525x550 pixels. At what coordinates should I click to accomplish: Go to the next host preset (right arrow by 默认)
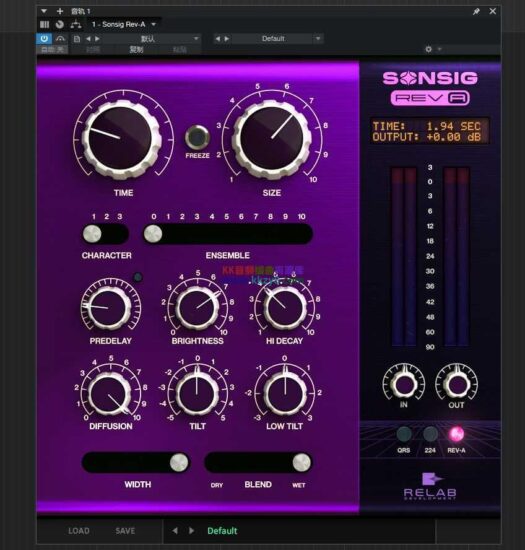(x=97, y=39)
